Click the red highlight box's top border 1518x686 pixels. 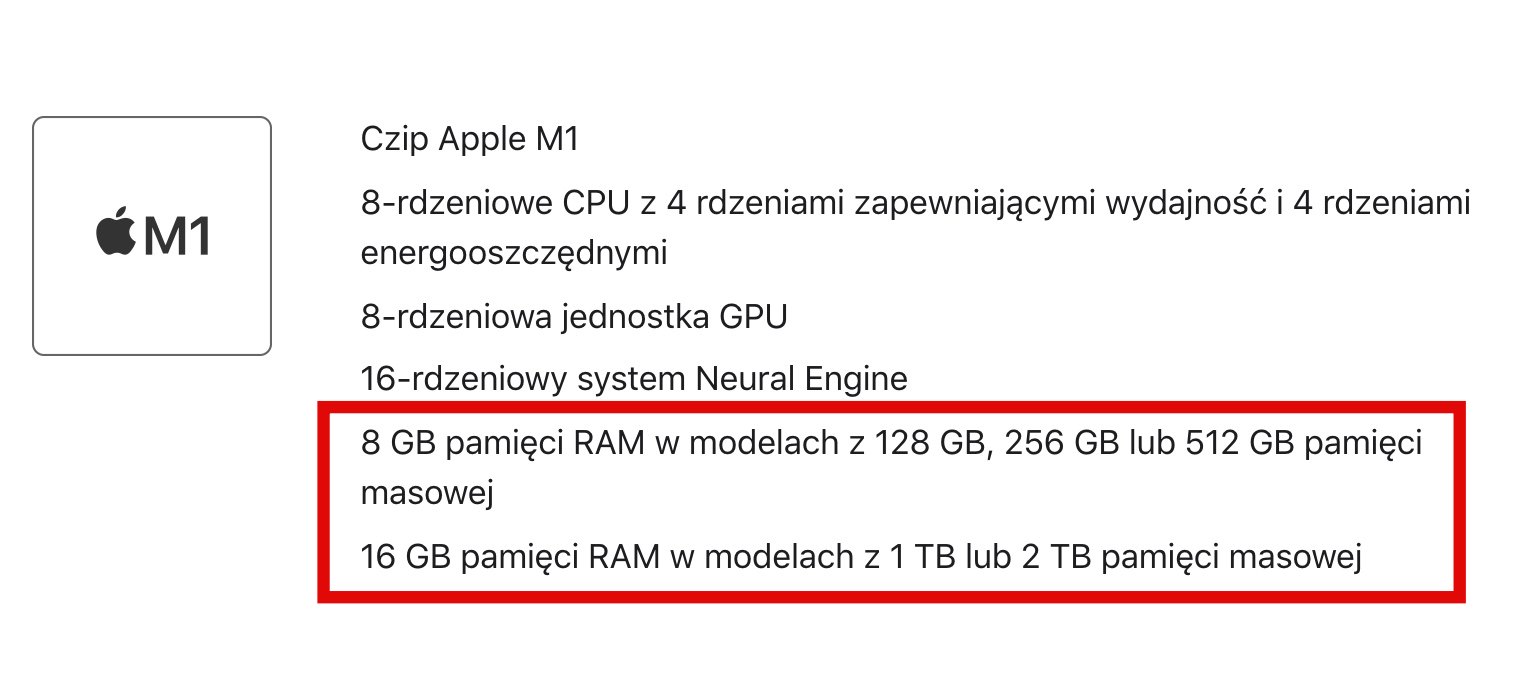pos(891,406)
